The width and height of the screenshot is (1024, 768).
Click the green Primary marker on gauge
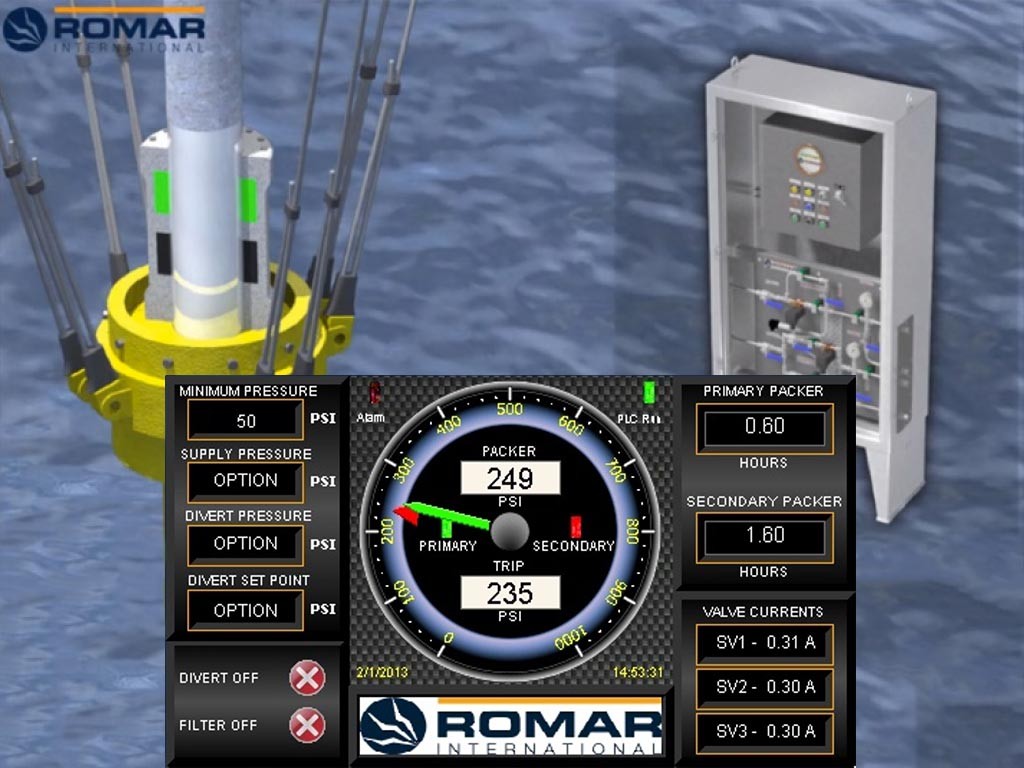click(447, 528)
